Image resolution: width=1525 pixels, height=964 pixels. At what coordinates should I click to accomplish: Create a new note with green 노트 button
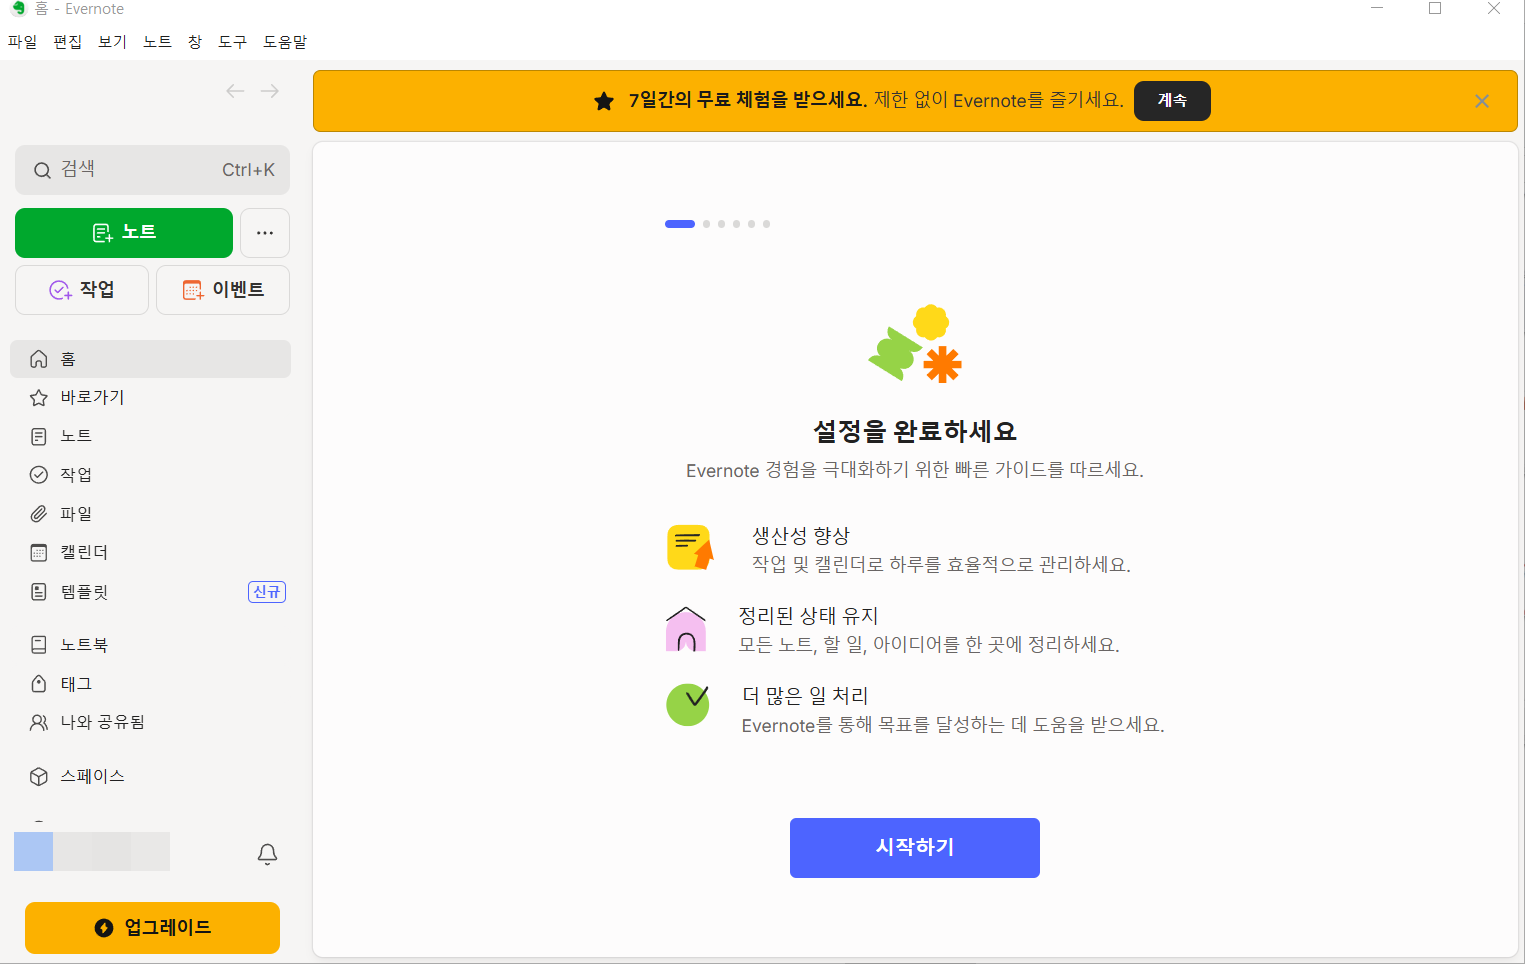124,233
